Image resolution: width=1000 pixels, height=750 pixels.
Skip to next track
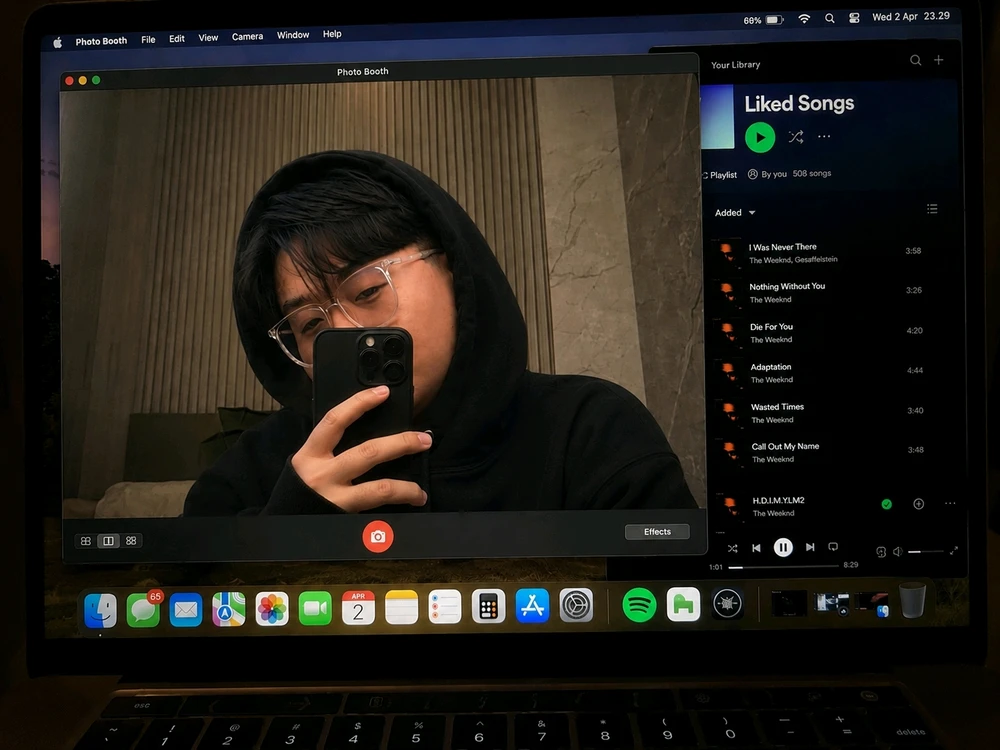pyautogui.click(x=810, y=547)
